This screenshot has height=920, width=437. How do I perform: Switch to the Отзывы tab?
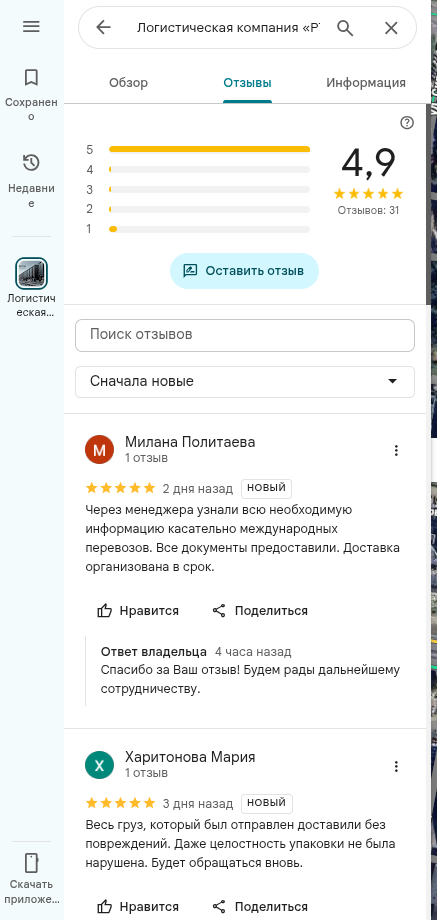click(x=248, y=83)
